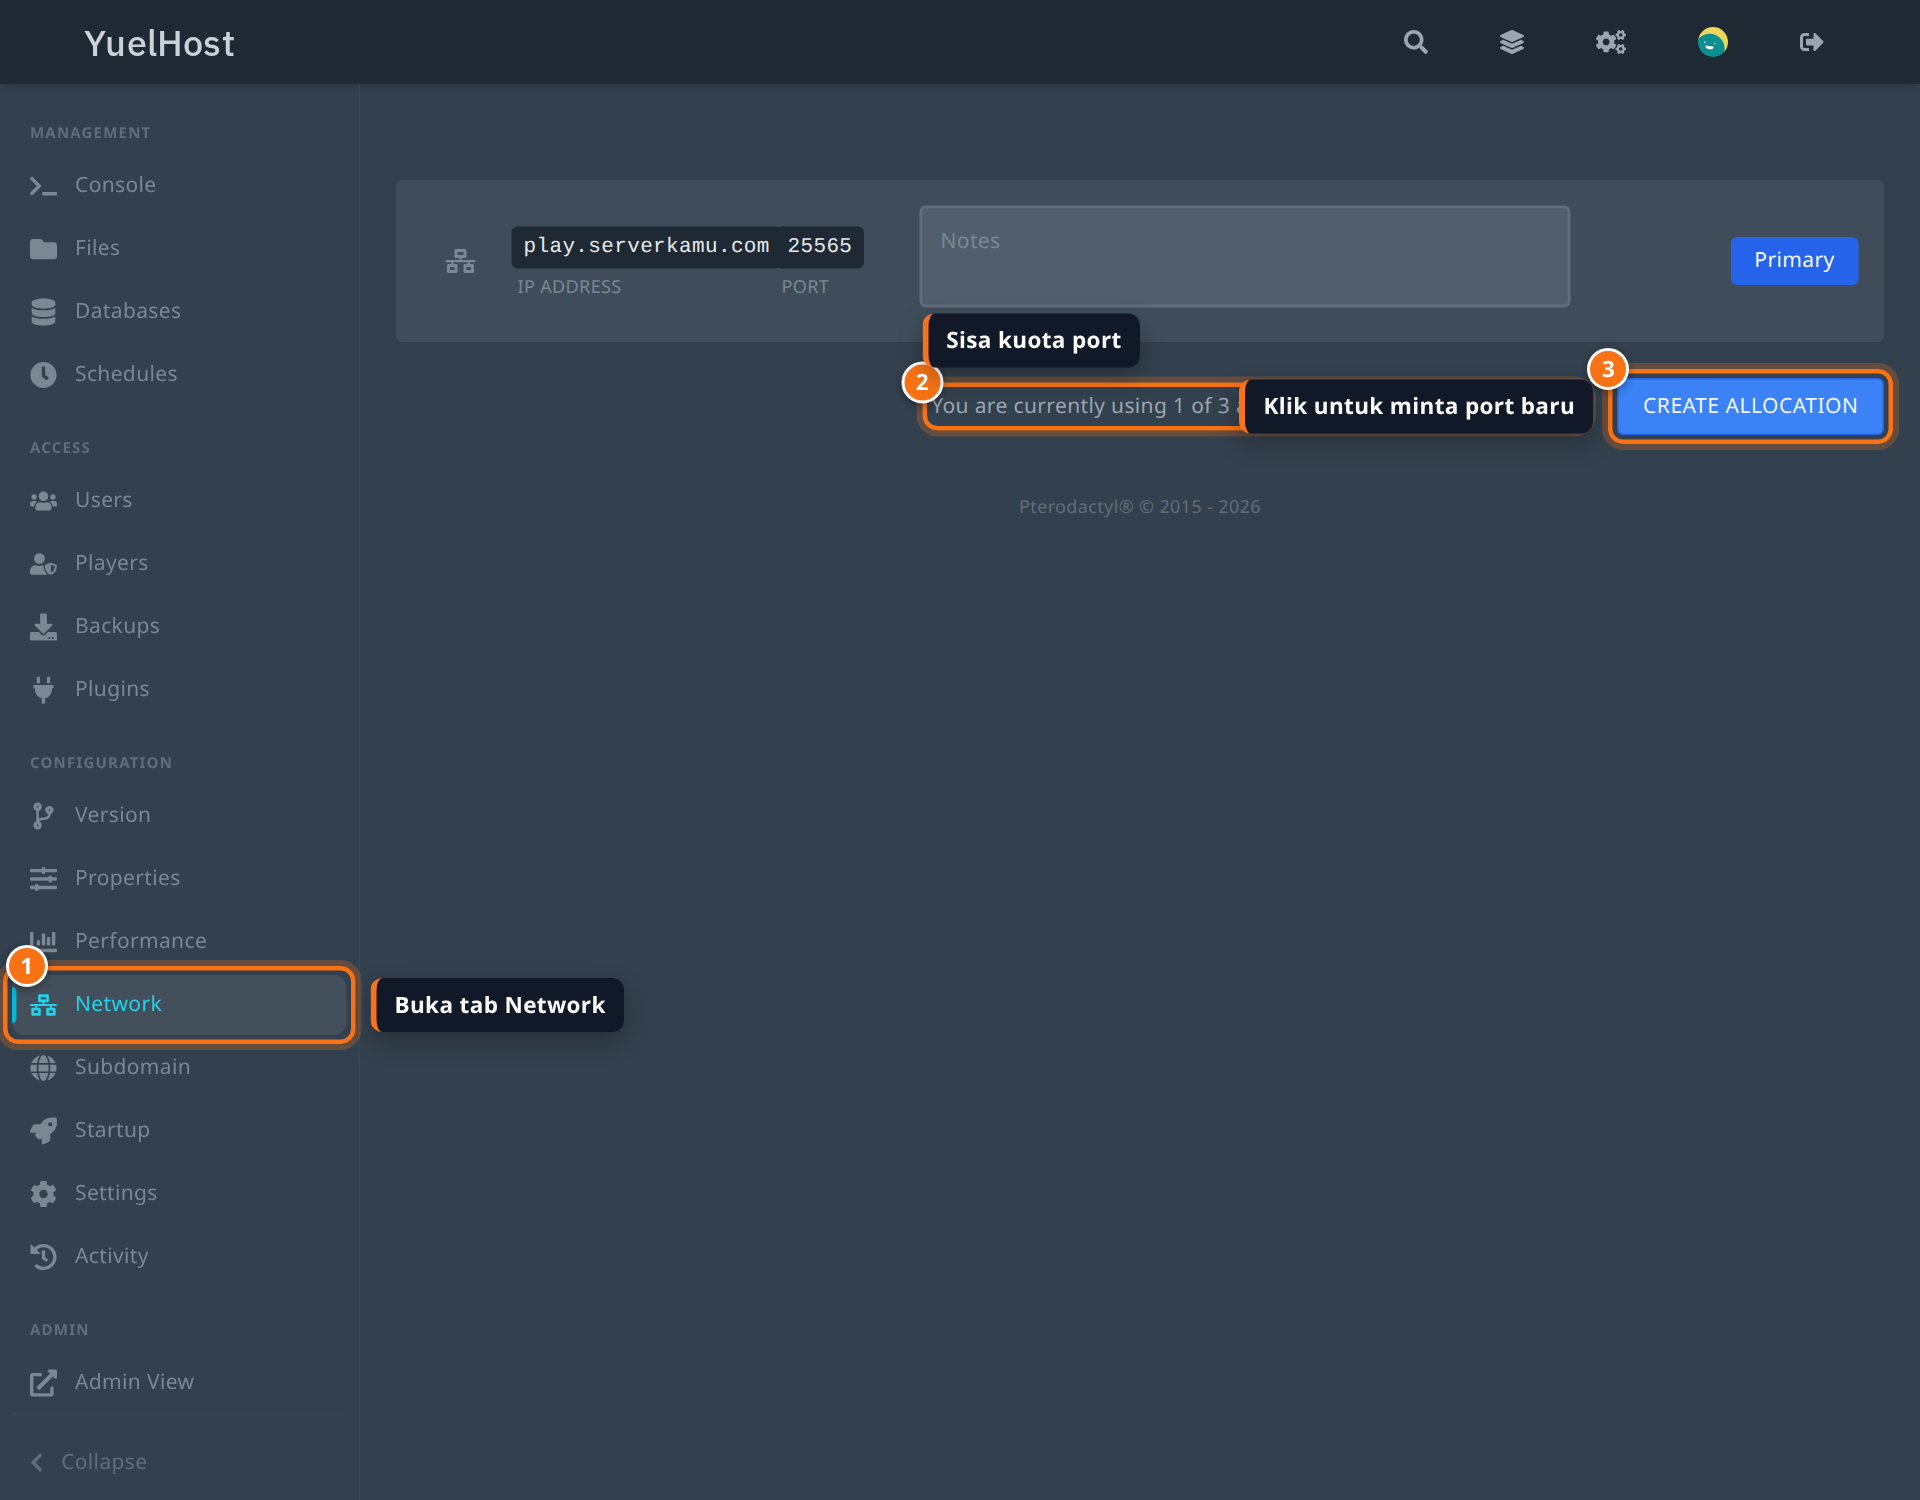Go to Files in sidebar

pyautogui.click(x=180, y=248)
